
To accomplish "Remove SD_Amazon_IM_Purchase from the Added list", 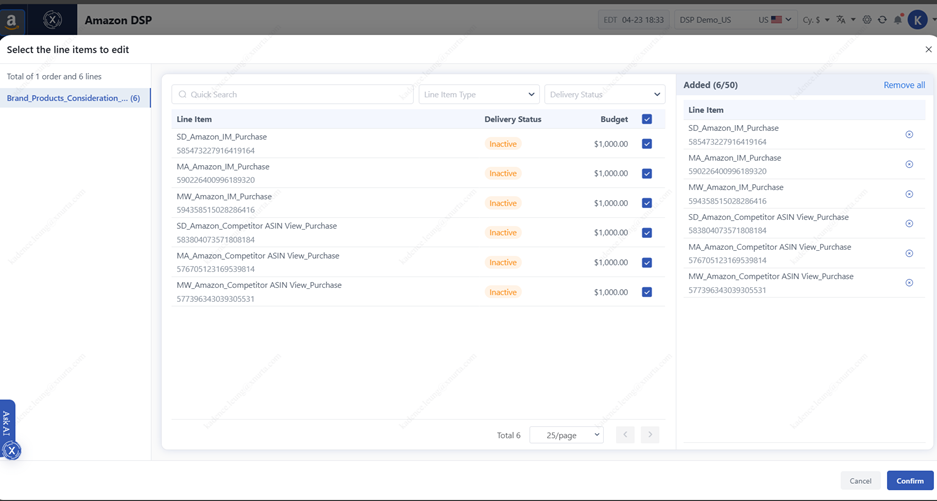I will 909,135.
